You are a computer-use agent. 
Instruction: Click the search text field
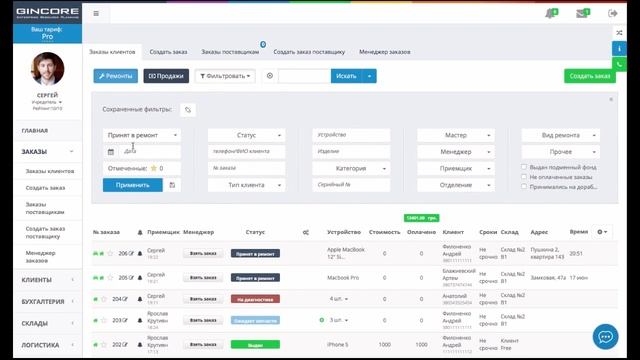[304, 76]
